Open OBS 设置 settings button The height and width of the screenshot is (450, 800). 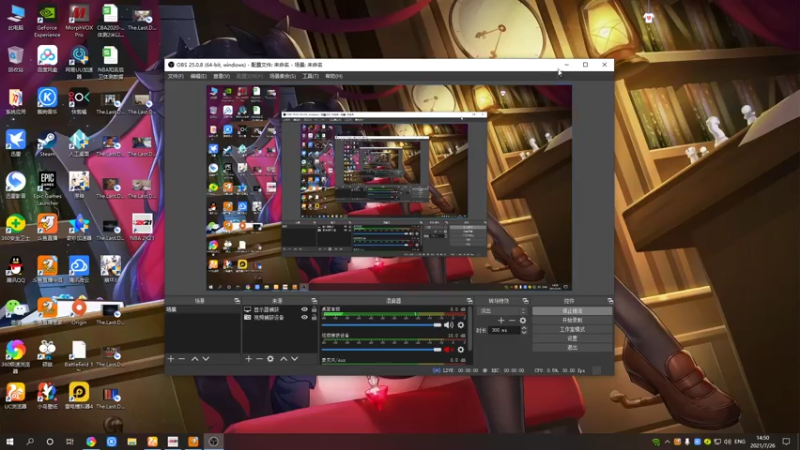[x=572, y=339]
